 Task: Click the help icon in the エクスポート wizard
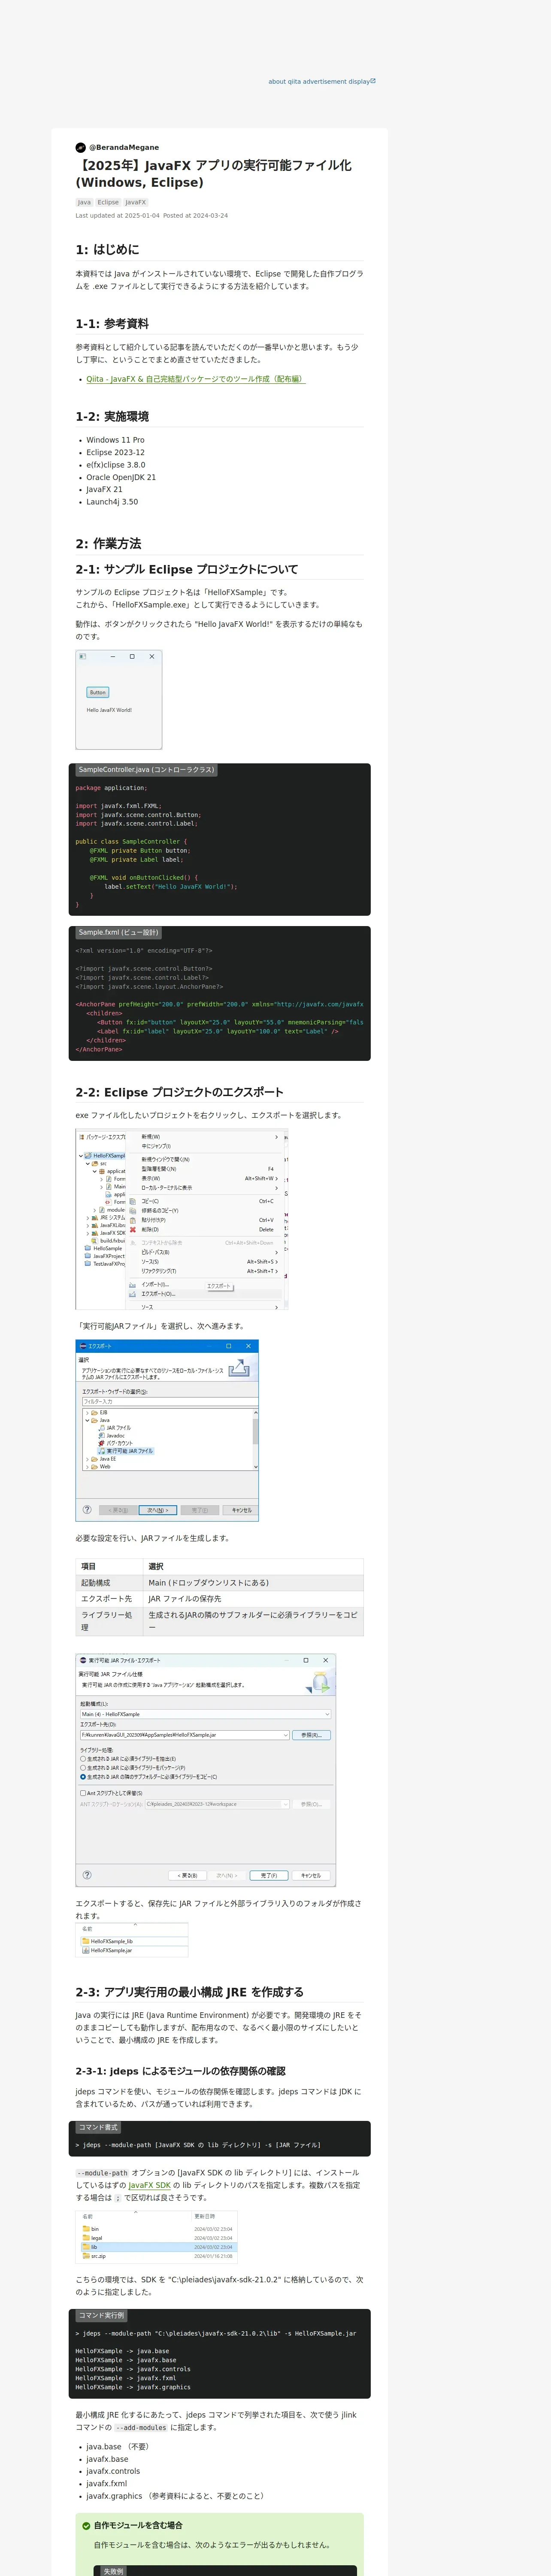87,1510
